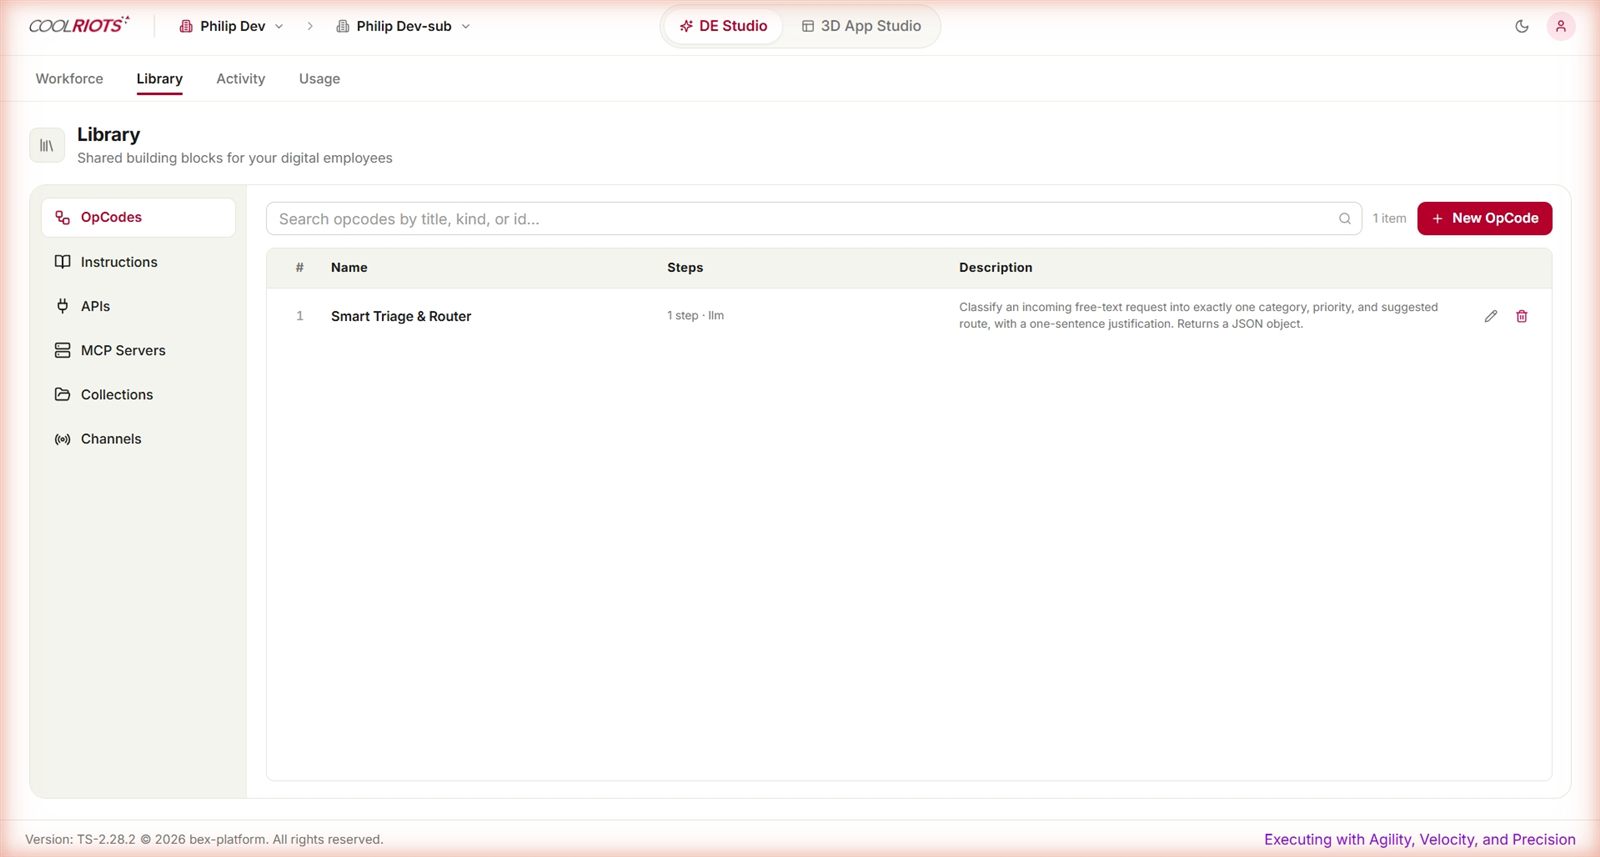Open the Usage tab

tap(319, 79)
